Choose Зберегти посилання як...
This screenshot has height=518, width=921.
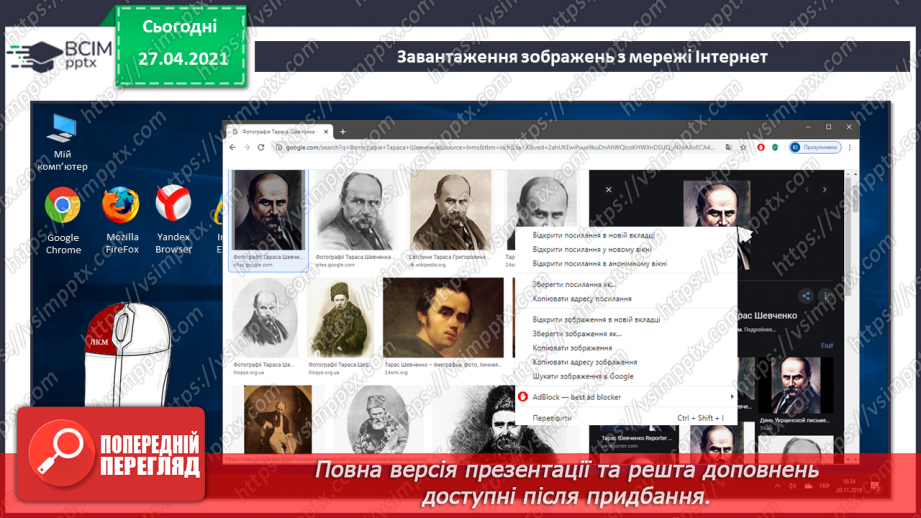point(626,284)
